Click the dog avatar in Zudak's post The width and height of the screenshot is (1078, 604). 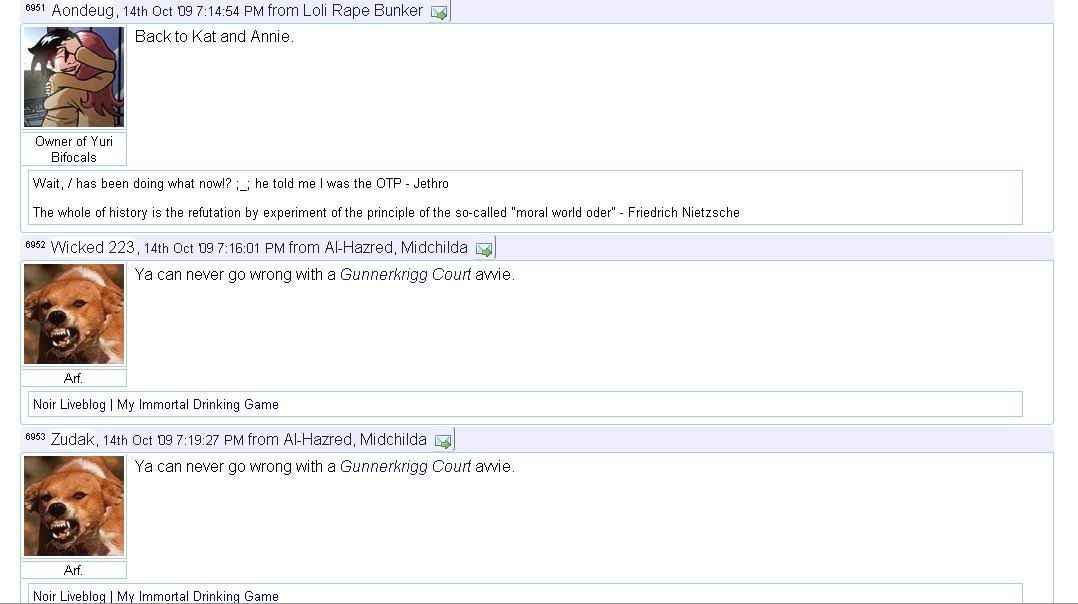coord(74,506)
